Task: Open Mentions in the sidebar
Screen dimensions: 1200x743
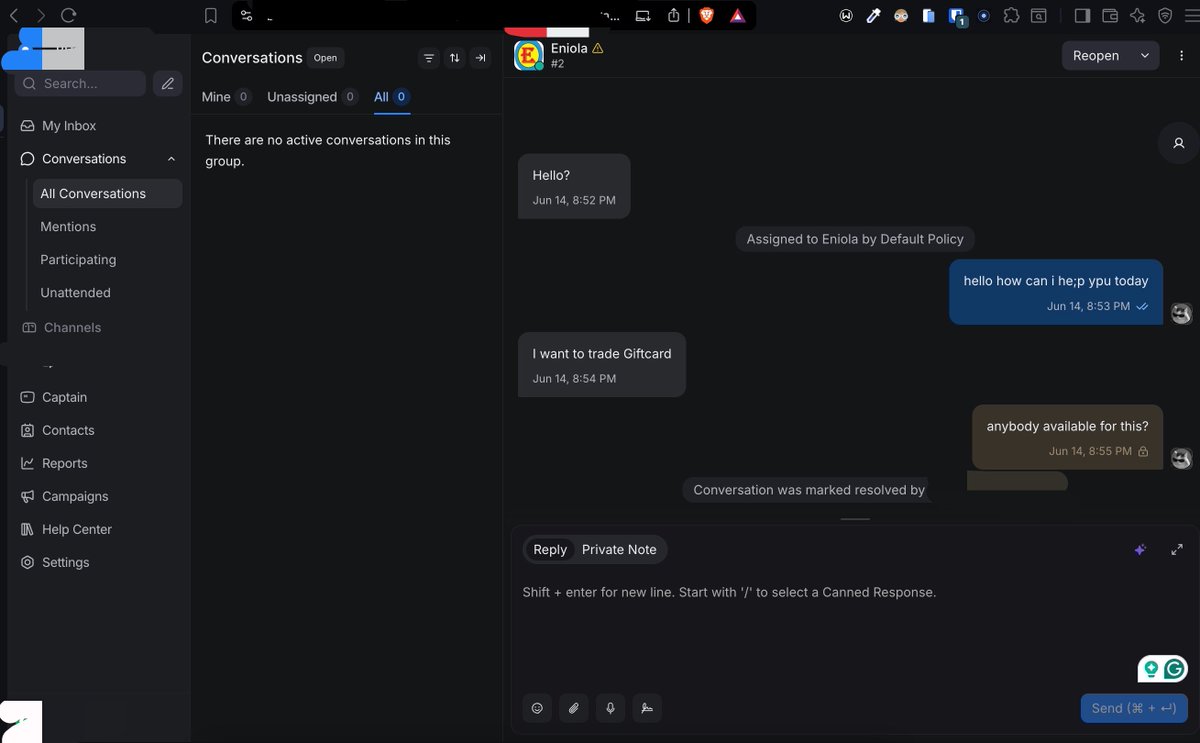Action: (68, 227)
